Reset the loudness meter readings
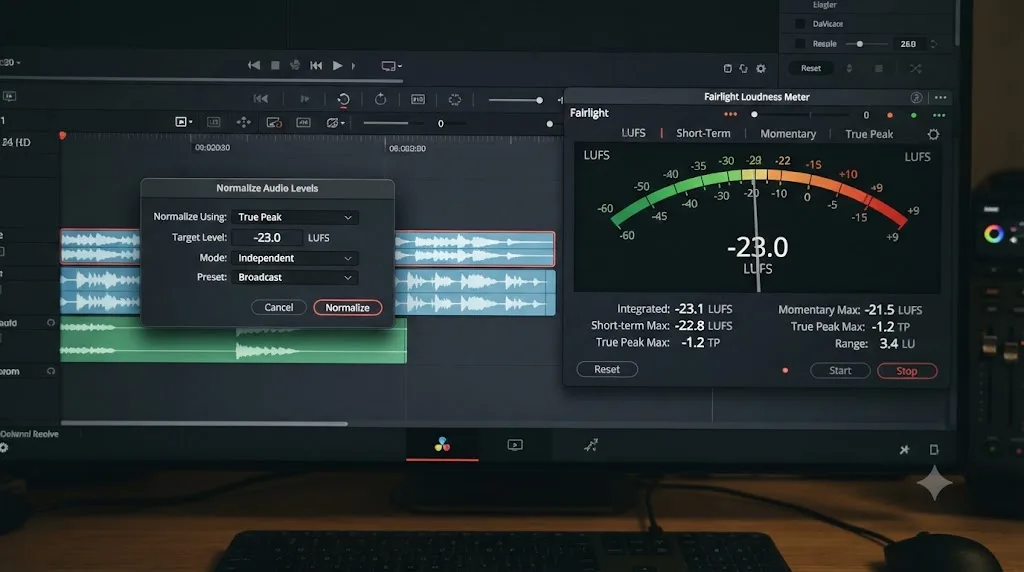Screen dimensions: 1024x572 (607, 370)
